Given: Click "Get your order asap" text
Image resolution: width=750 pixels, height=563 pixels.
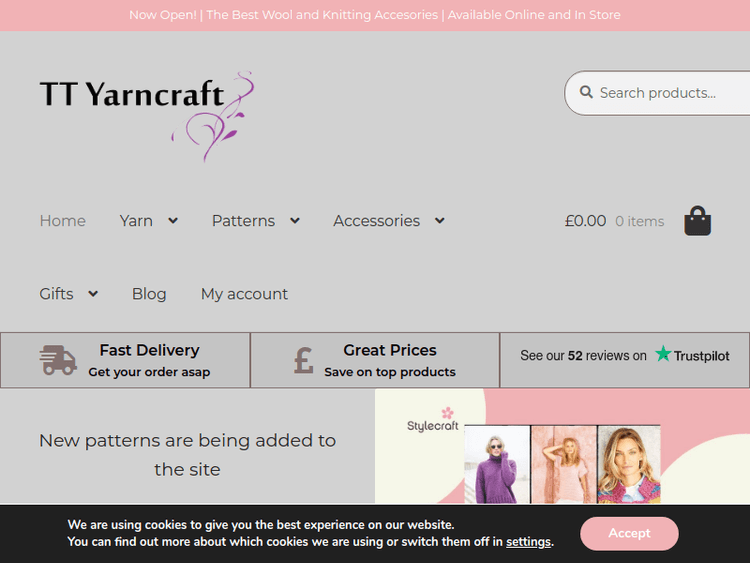Looking at the screenshot, I should coord(149,372).
